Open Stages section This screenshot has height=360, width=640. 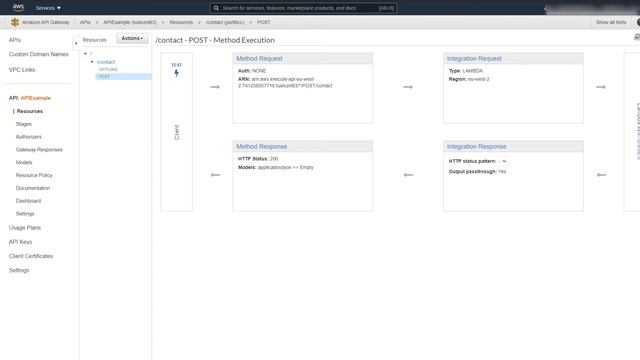24,124
